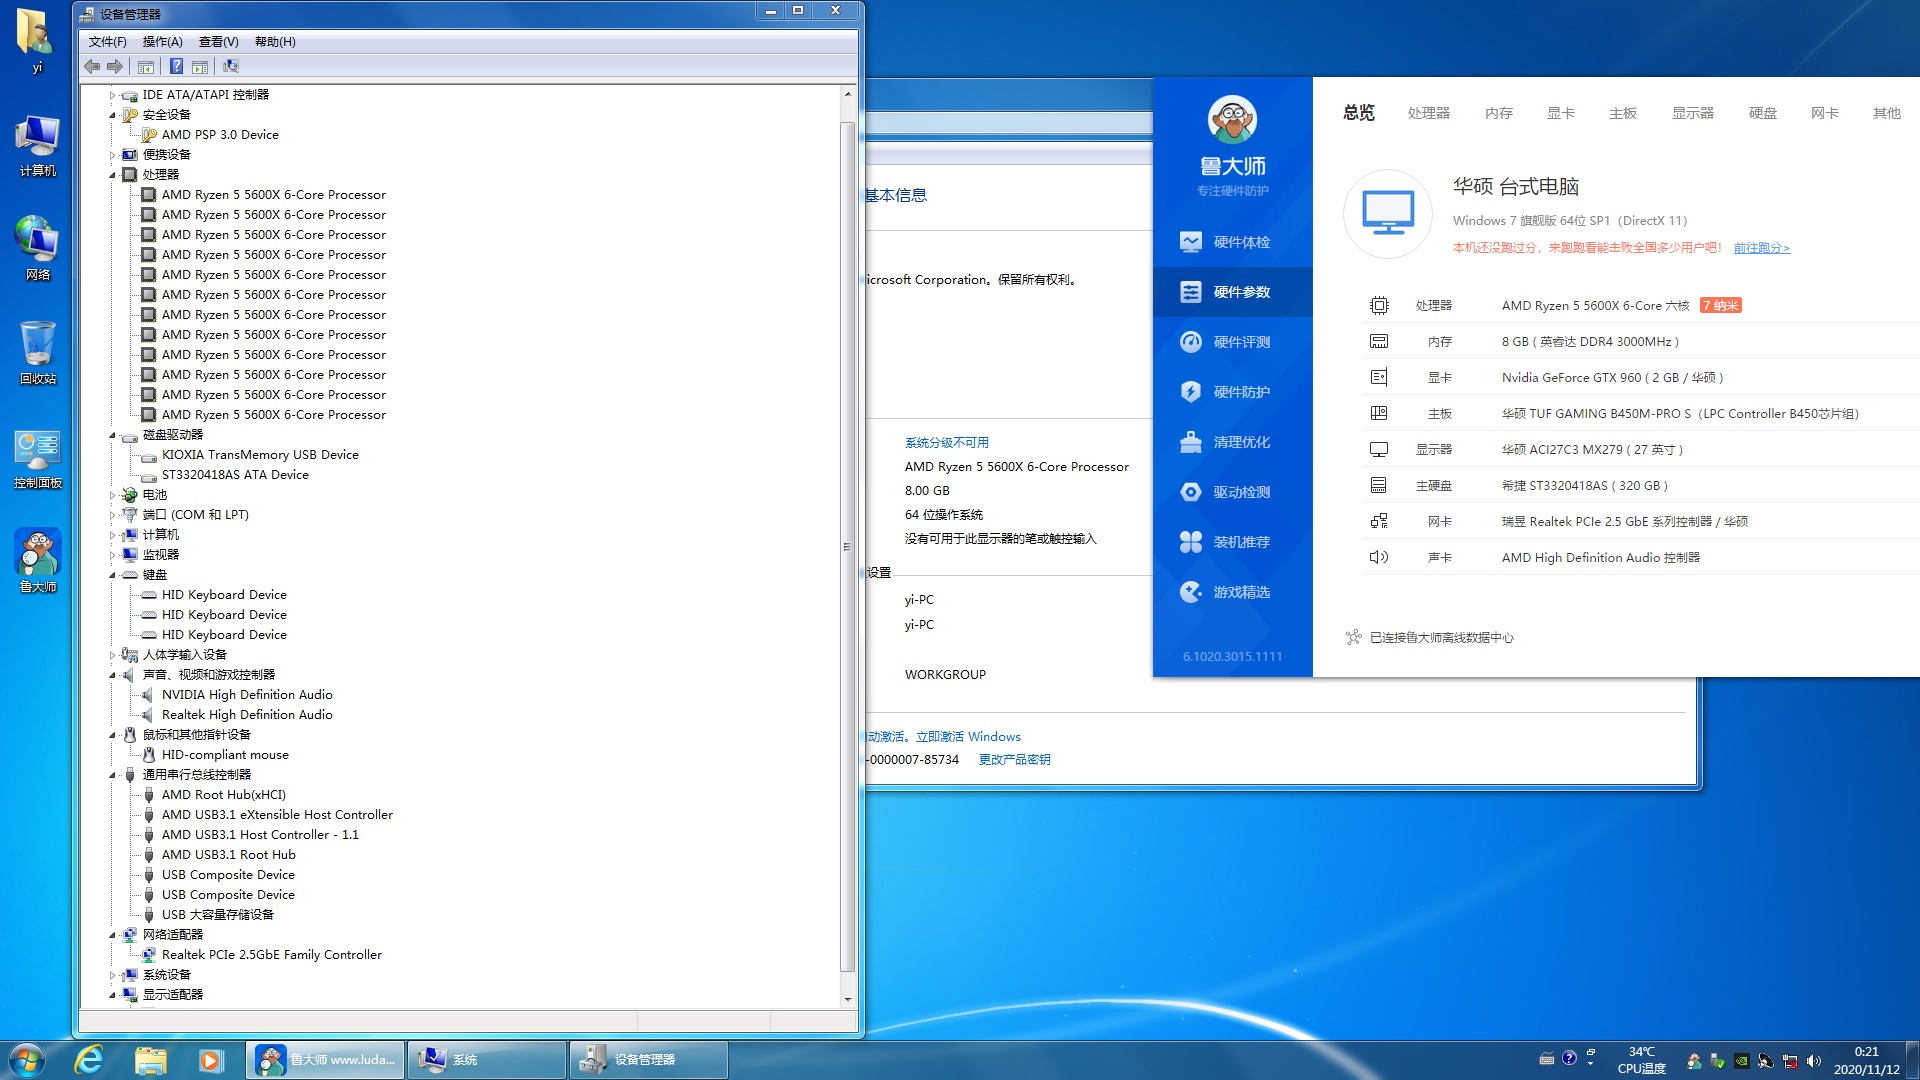Collapse the 磁盘驱动器 node
The height and width of the screenshot is (1080, 1920).
coord(112,435)
